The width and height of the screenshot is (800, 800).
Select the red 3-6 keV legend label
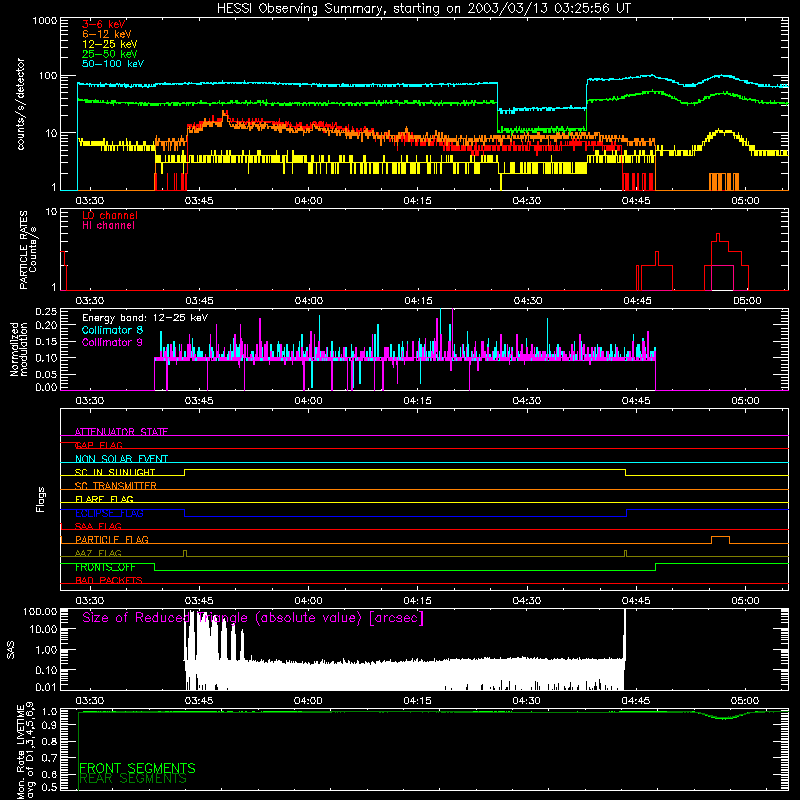[x=104, y=24]
